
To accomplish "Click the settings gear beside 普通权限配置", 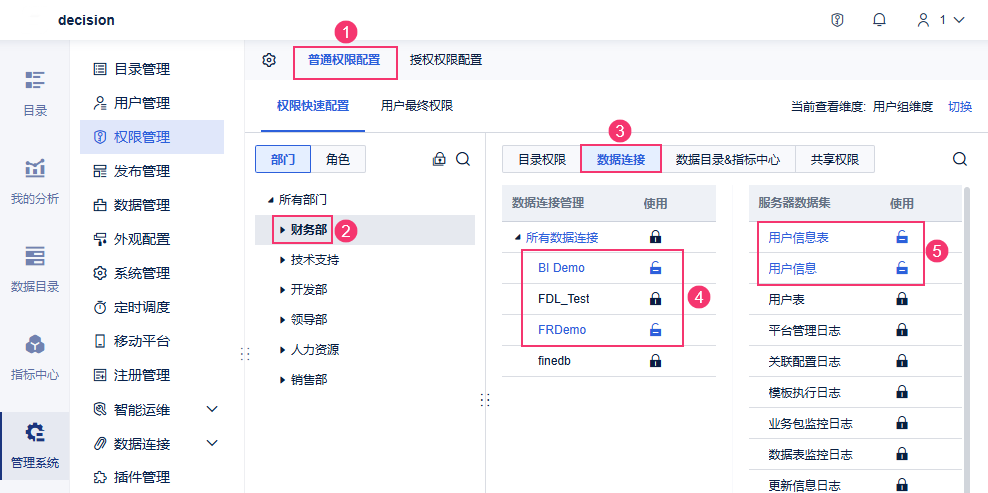I will [x=269, y=60].
